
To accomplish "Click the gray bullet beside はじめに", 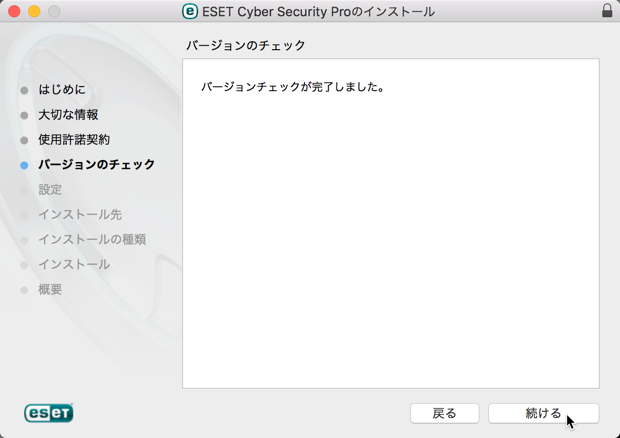I will point(24,91).
